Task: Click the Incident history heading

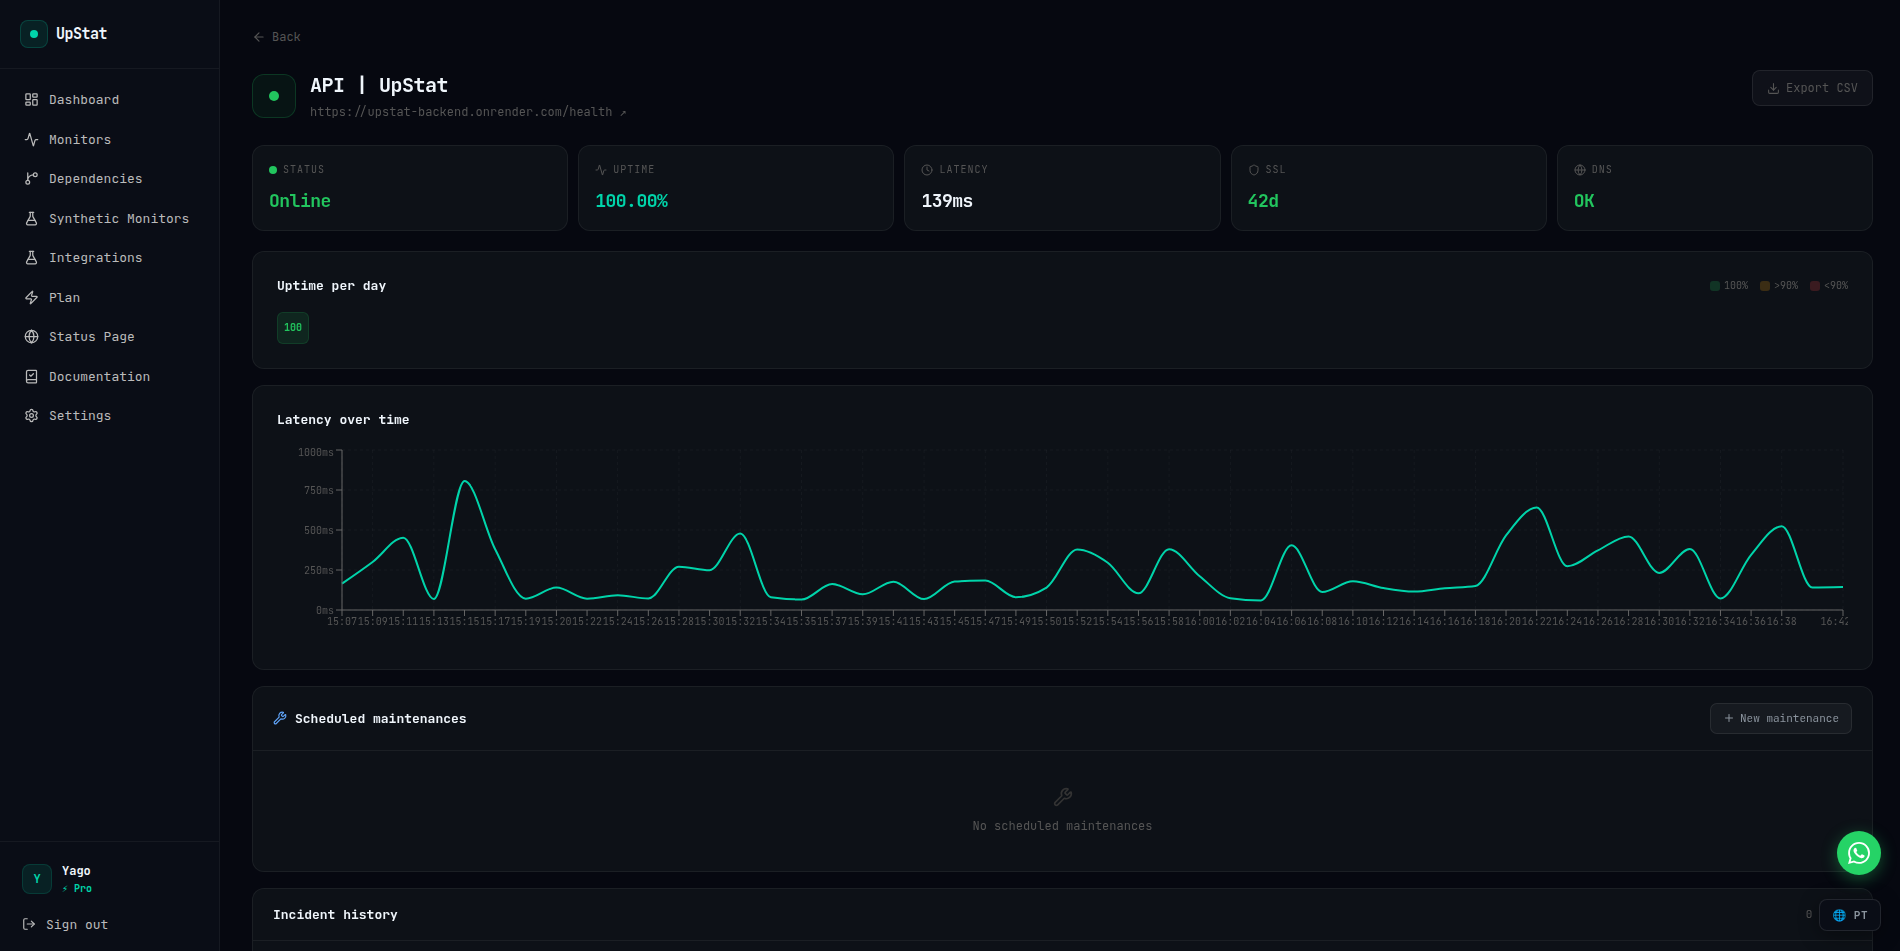Action: click(335, 915)
